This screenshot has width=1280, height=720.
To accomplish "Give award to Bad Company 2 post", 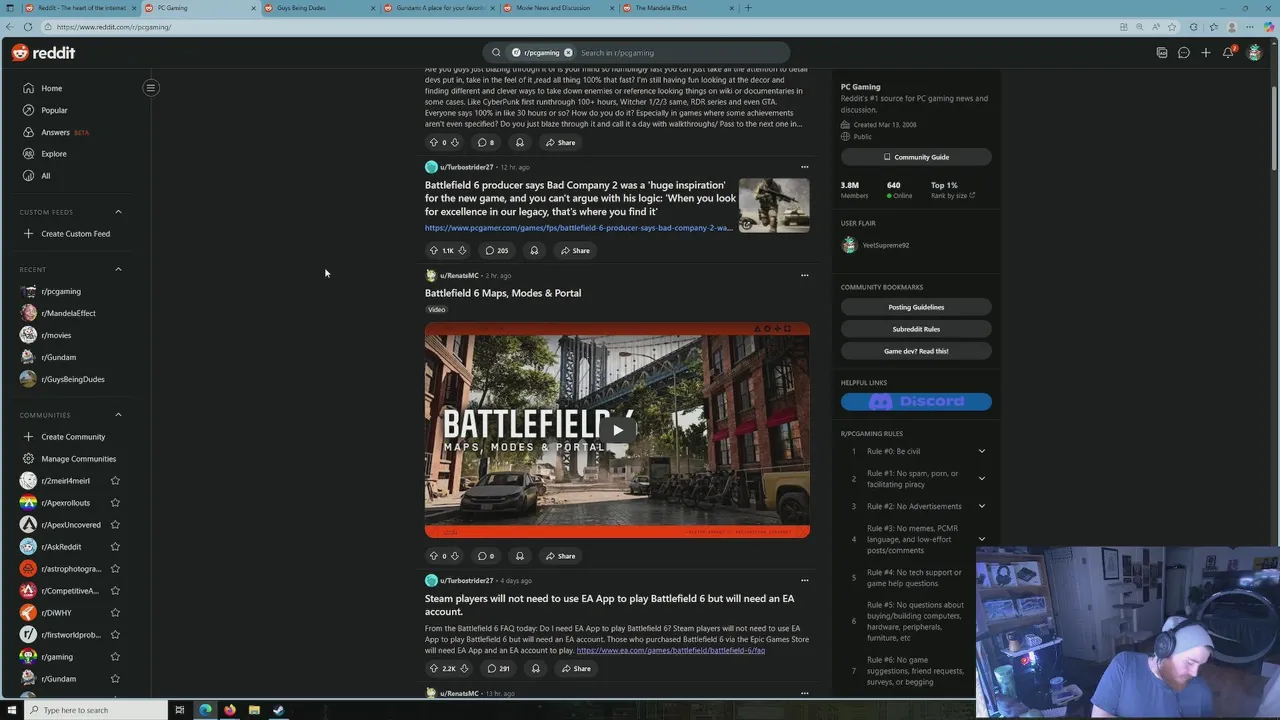I will pyautogui.click(x=534, y=250).
